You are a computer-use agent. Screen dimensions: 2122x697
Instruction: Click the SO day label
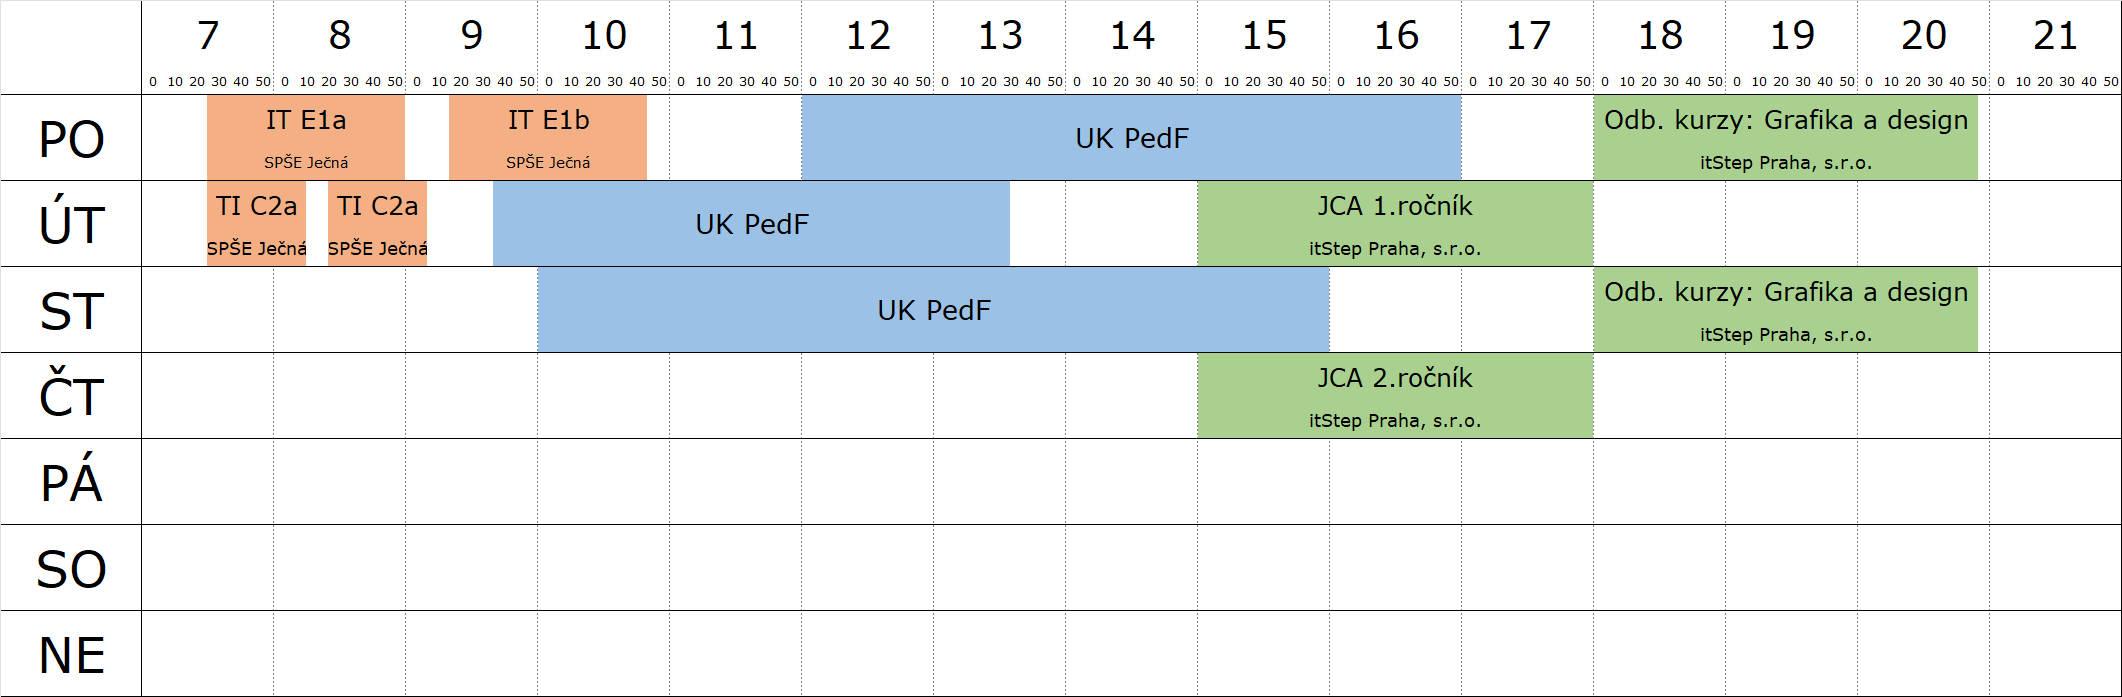(71, 569)
